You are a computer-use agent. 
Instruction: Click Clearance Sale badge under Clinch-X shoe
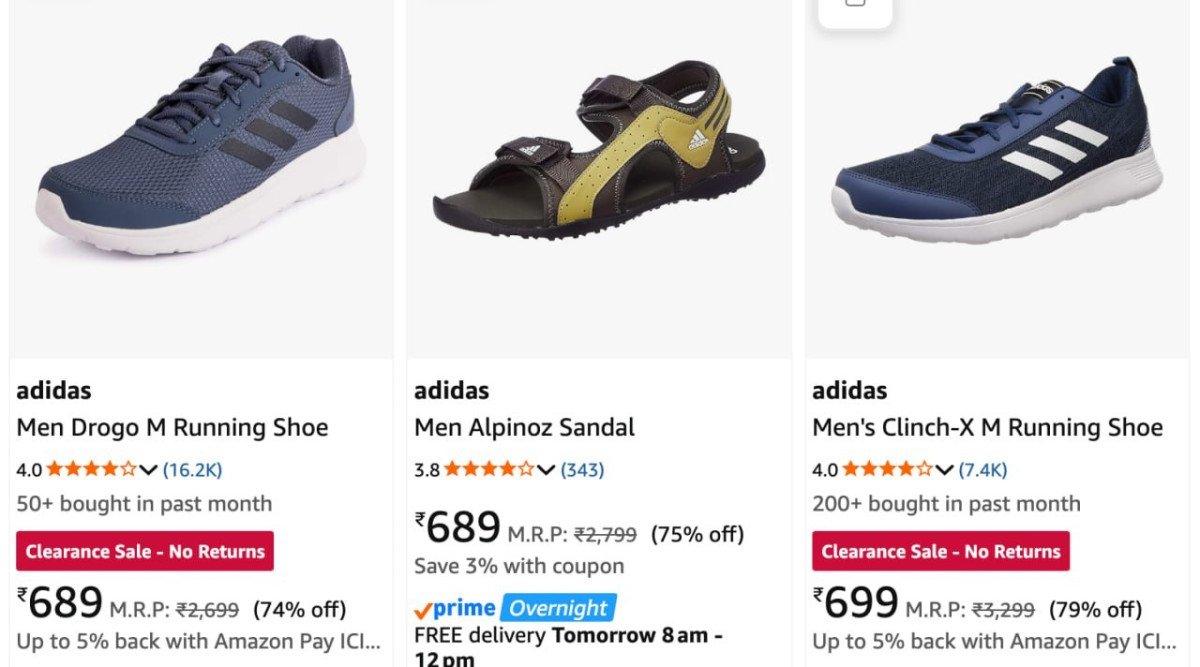click(x=941, y=551)
